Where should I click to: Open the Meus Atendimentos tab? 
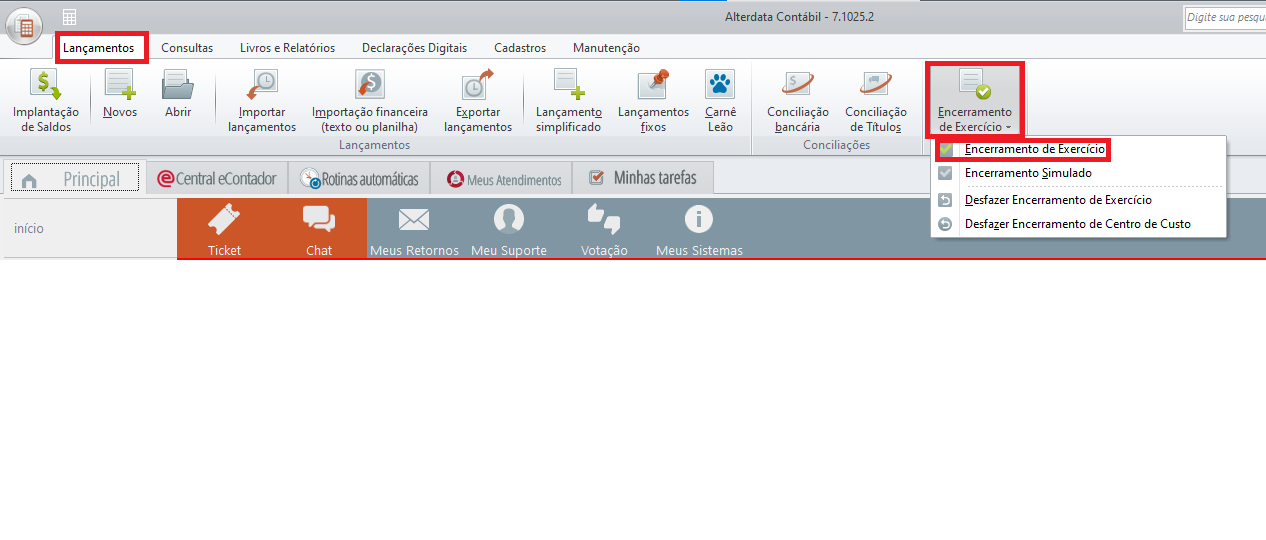point(502,179)
